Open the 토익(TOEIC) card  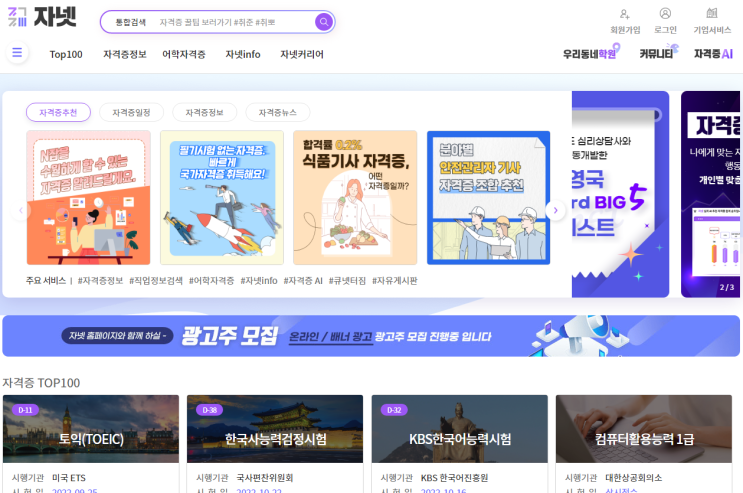pos(91,444)
